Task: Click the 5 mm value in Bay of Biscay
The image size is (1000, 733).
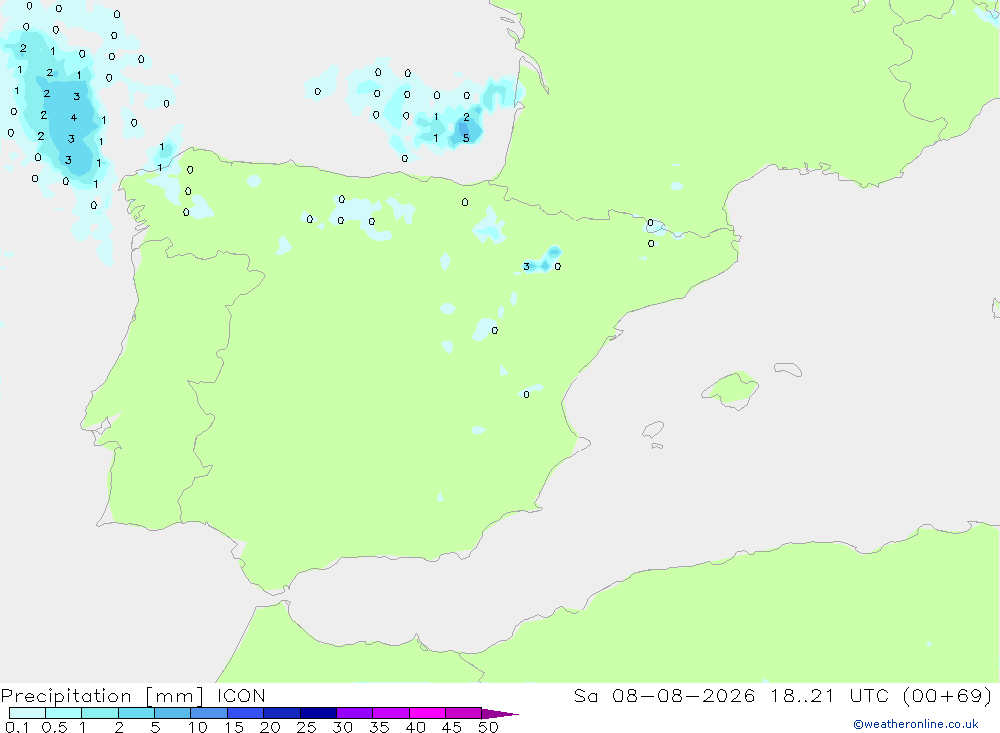Action: (466, 138)
